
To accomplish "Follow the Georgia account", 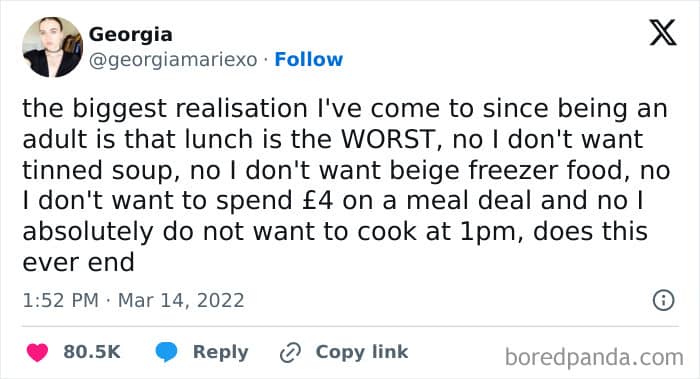I will pyautogui.click(x=308, y=59).
